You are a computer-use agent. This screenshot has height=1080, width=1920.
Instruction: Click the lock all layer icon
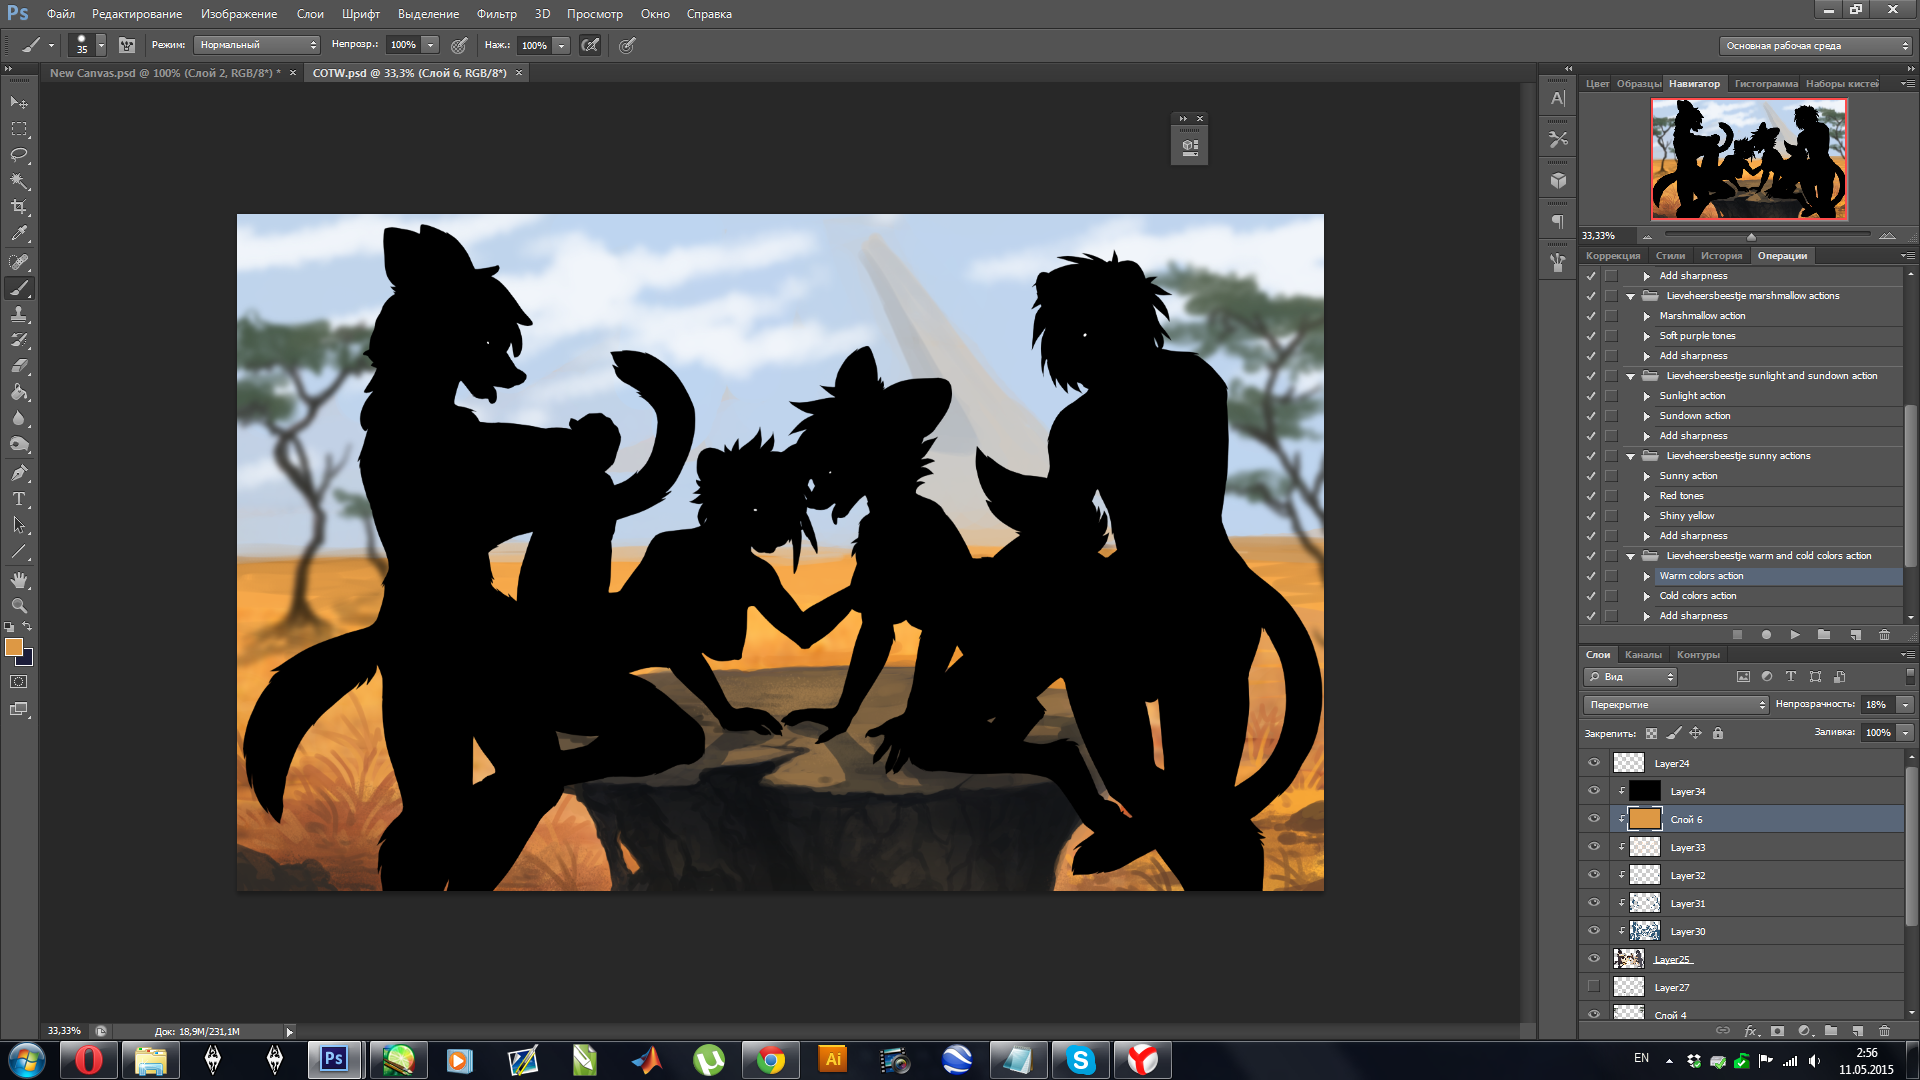click(x=1718, y=733)
